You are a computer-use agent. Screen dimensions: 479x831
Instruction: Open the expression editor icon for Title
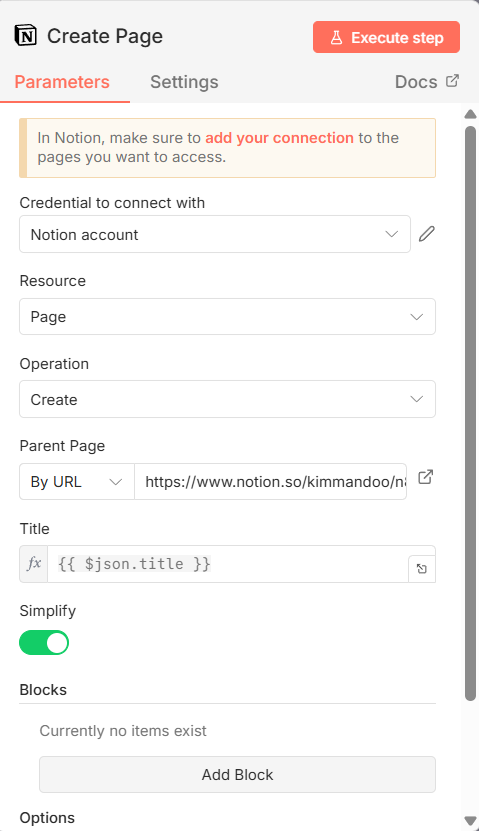(x=422, y=569)
